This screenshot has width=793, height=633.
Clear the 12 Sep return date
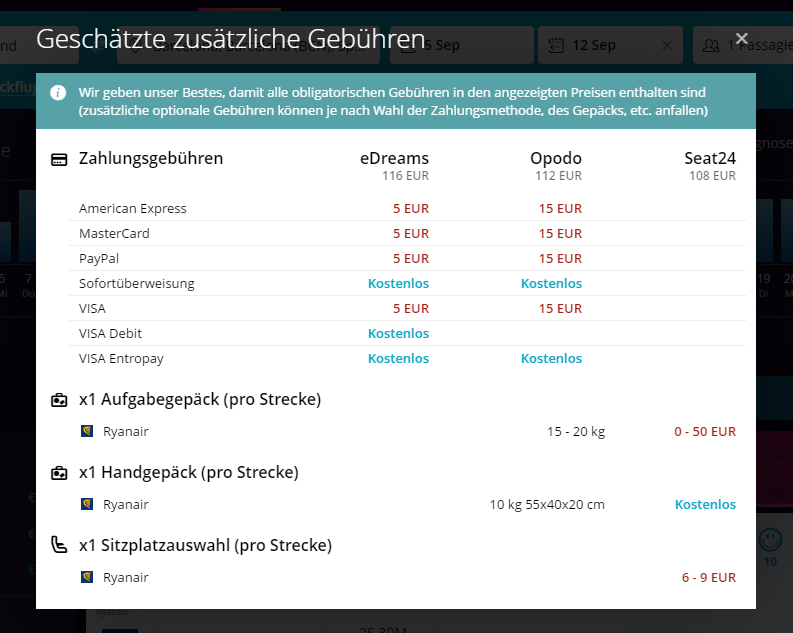coord(667,46)
